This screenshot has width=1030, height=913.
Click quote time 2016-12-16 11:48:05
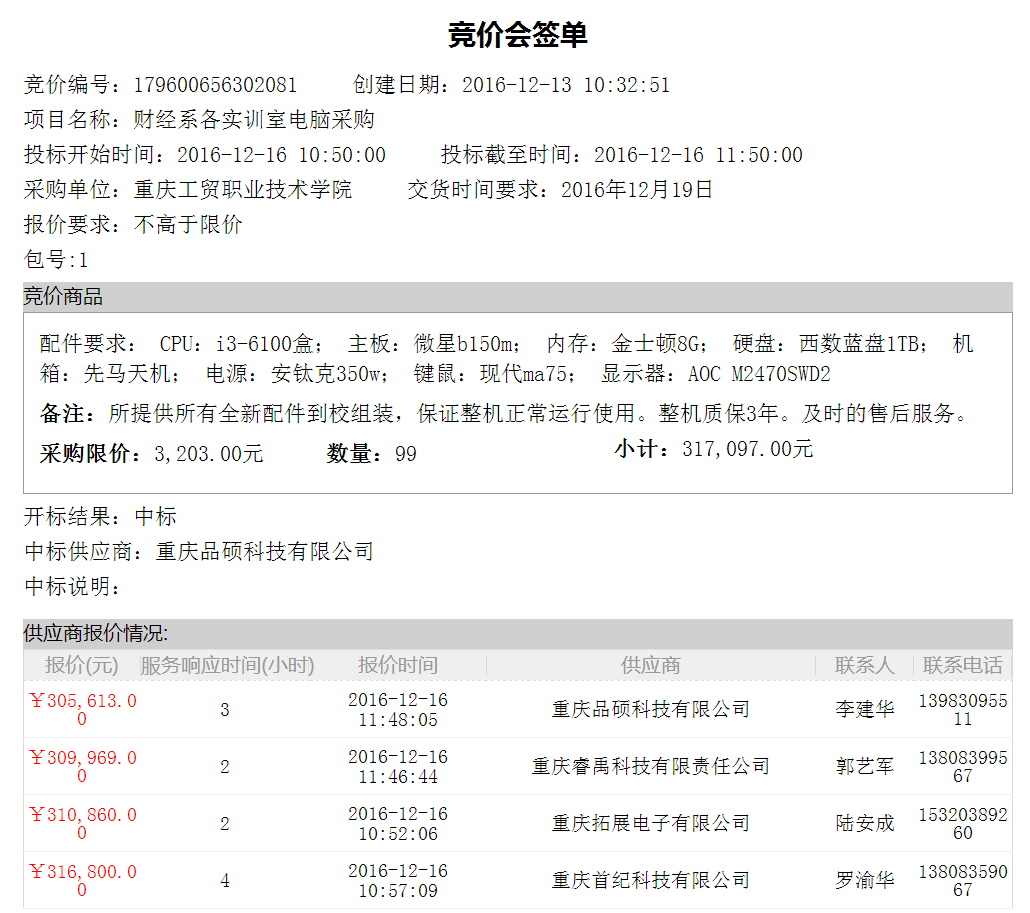point(398,709)
